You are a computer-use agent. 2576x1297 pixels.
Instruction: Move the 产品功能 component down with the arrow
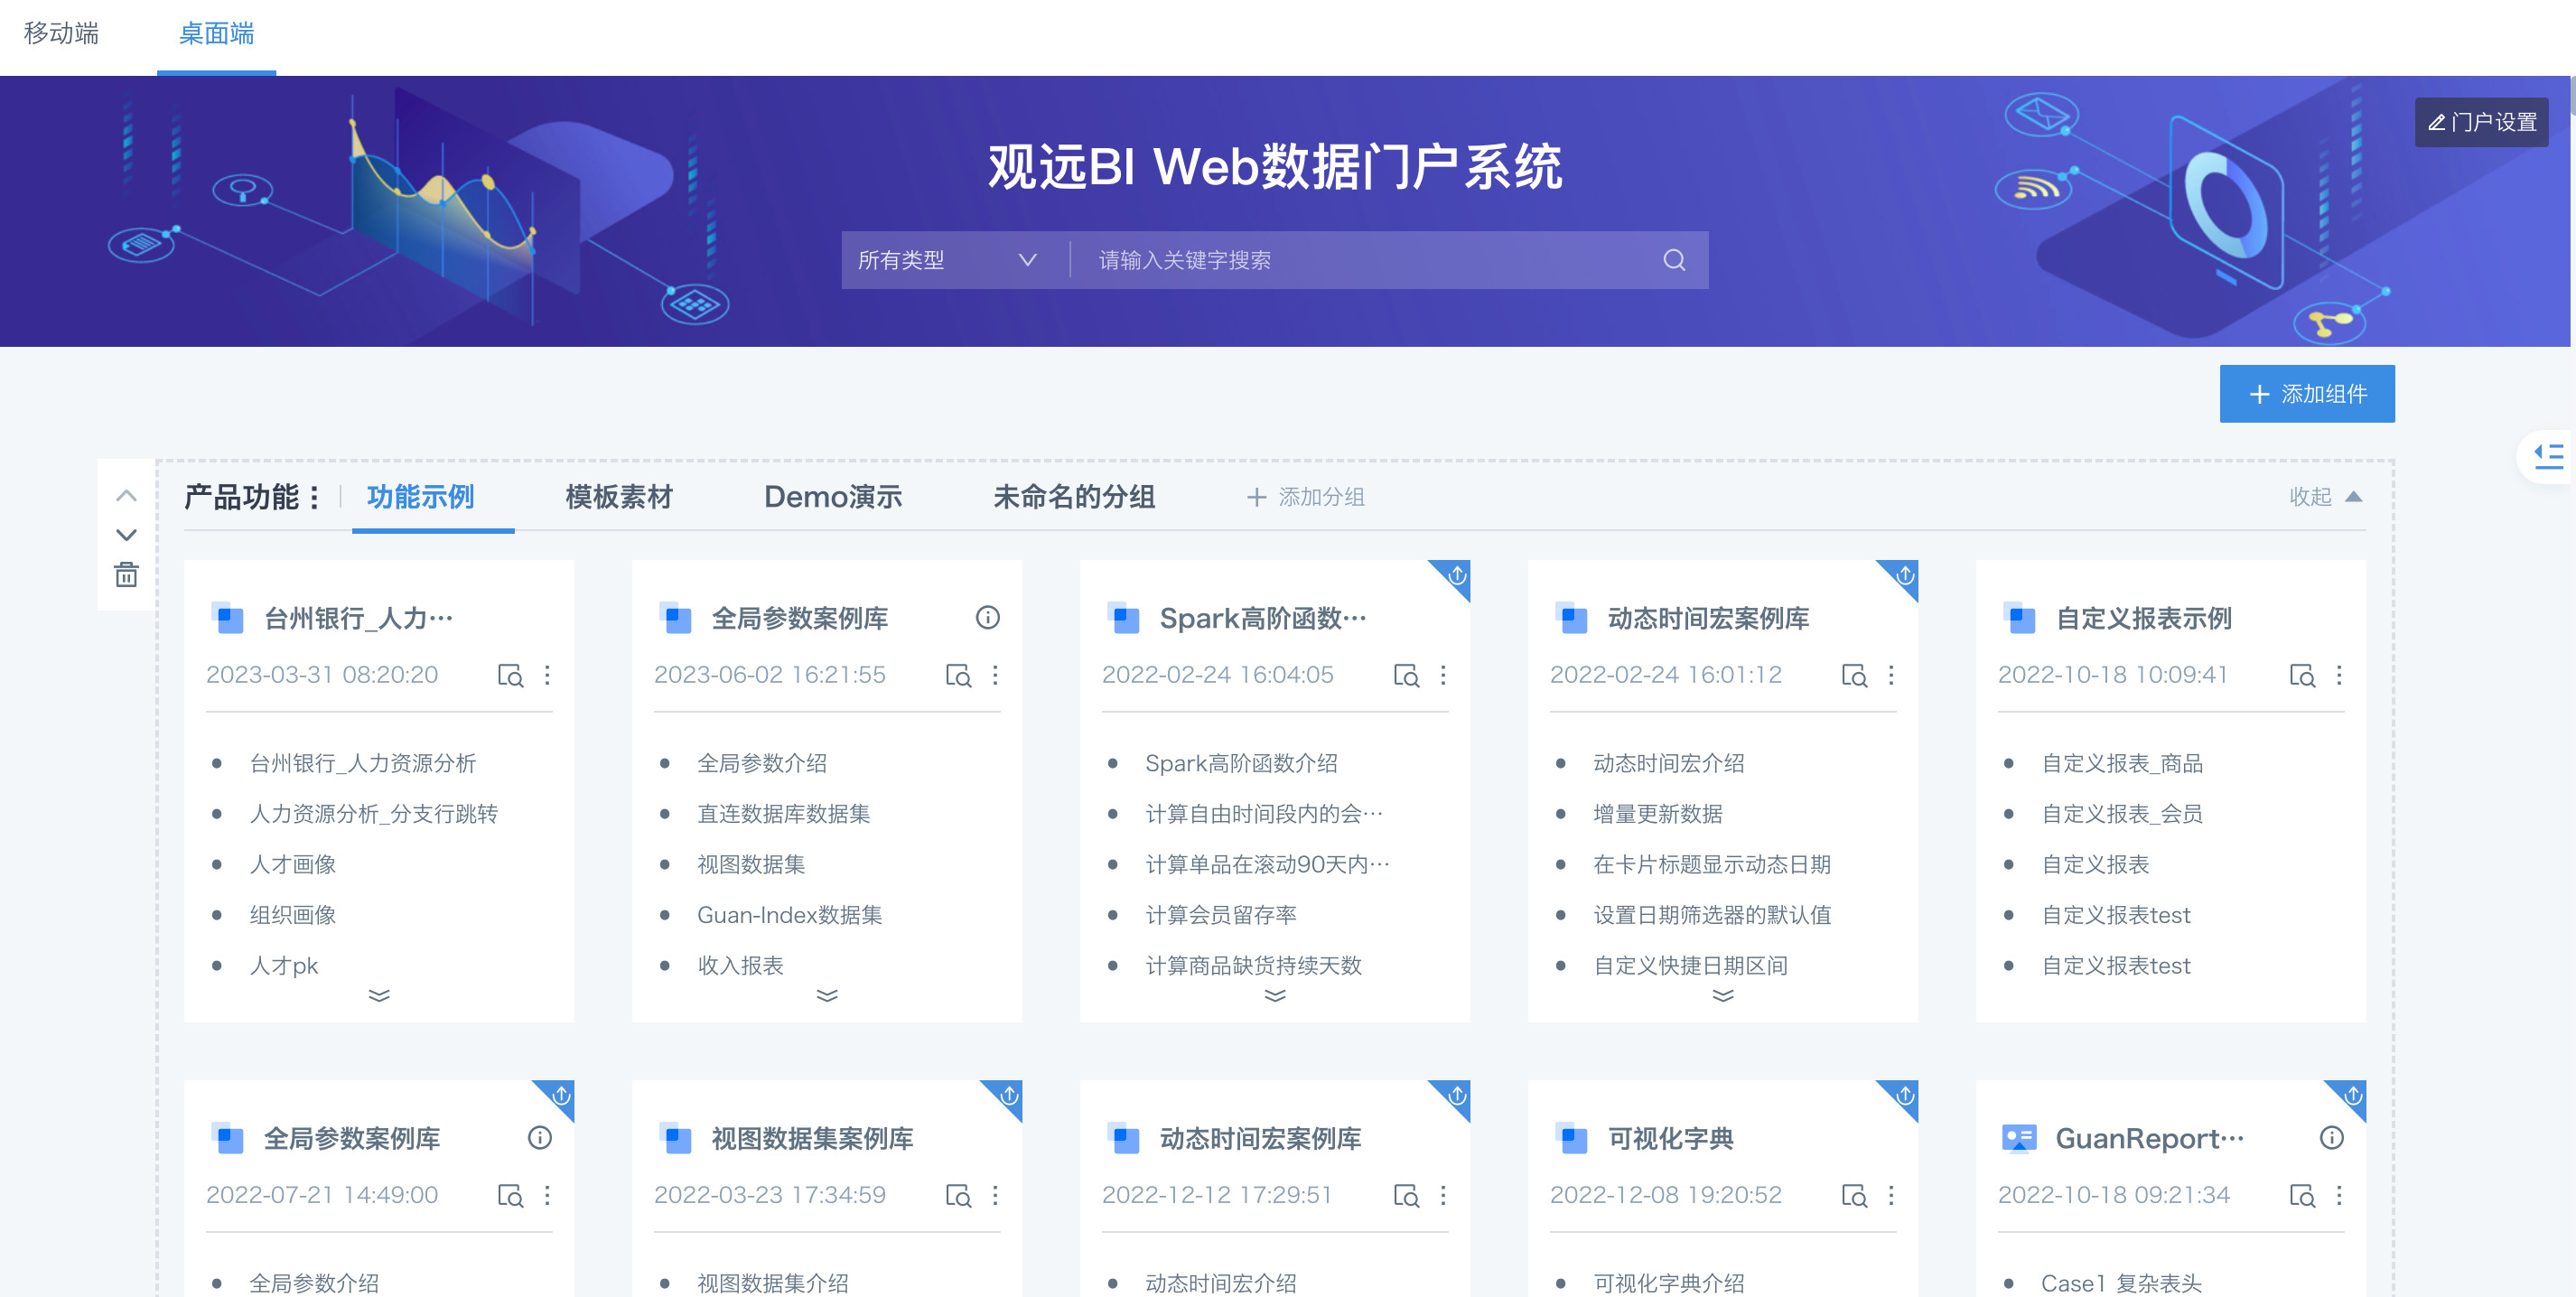(x=126, y=535)
